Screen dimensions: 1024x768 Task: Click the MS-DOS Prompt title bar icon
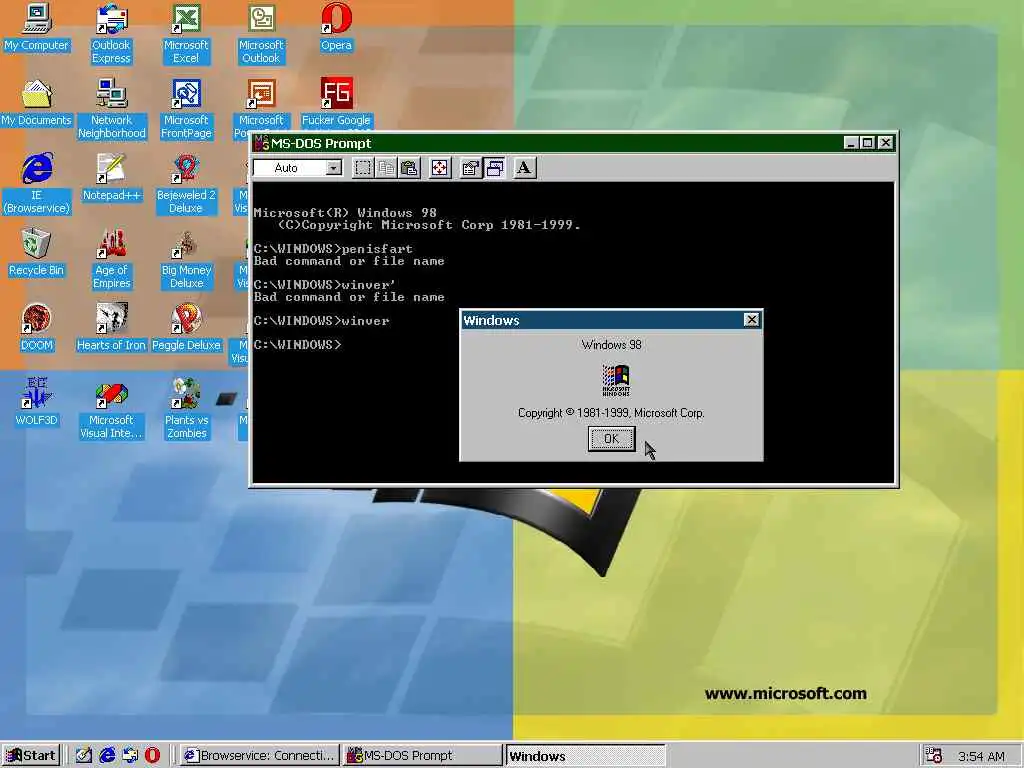pyautogui.click(x=261, y=143)
